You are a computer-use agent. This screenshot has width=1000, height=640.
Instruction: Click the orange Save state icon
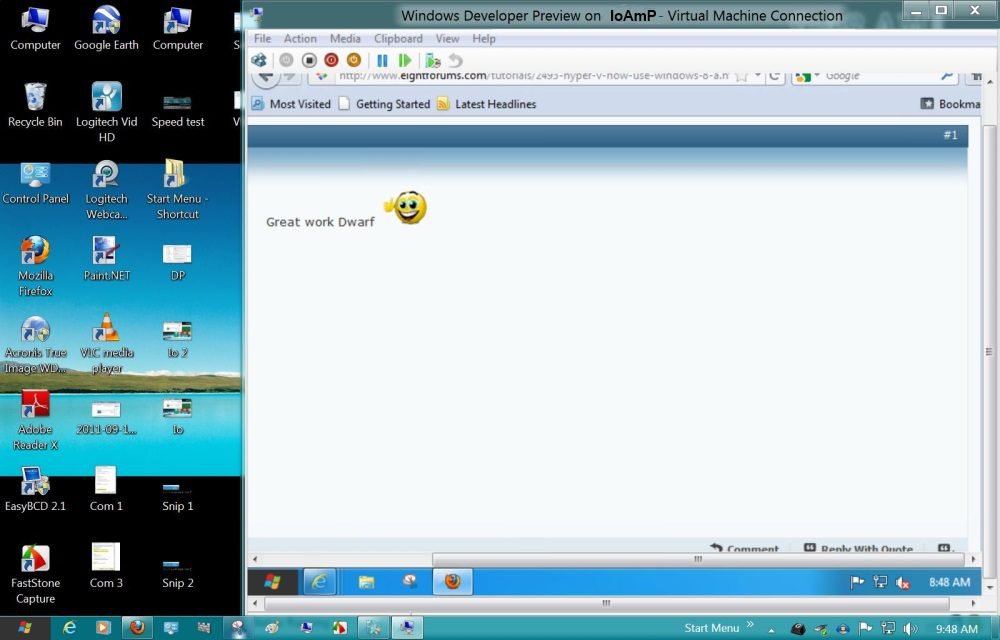pyautogui.click(x=353, y=60)
